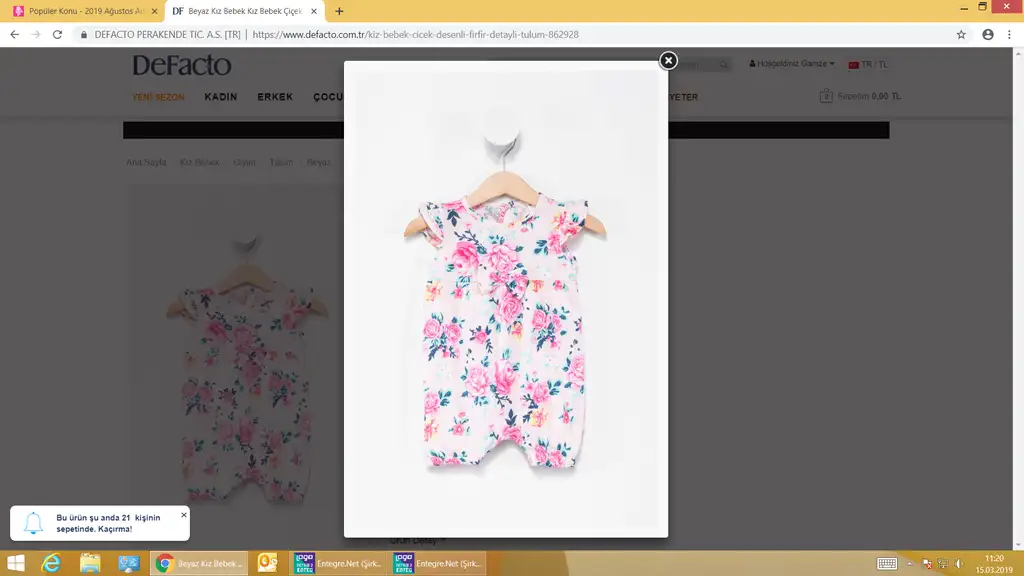Click the DeFacto logo
The height and width of the screenshot is (576, 1024).
coord(182,65)
